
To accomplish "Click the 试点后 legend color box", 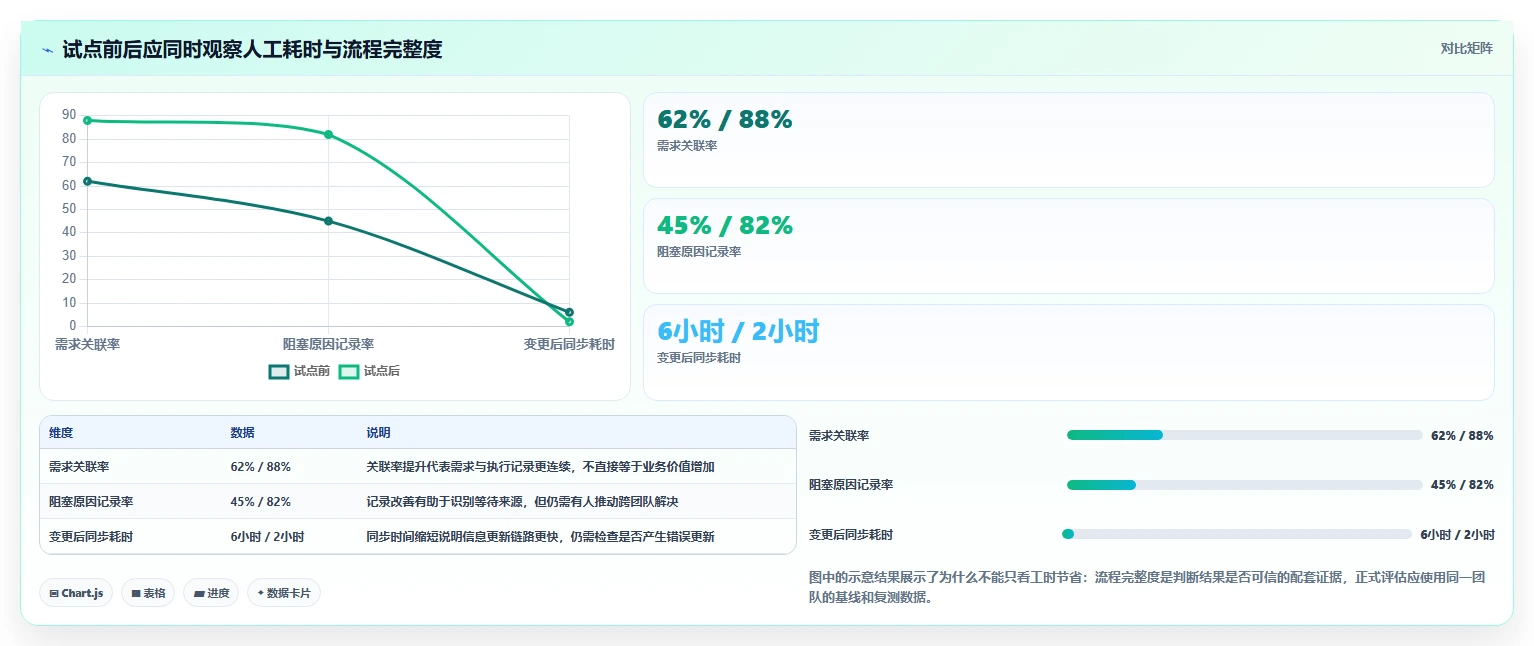I will [x=349, y=371].
